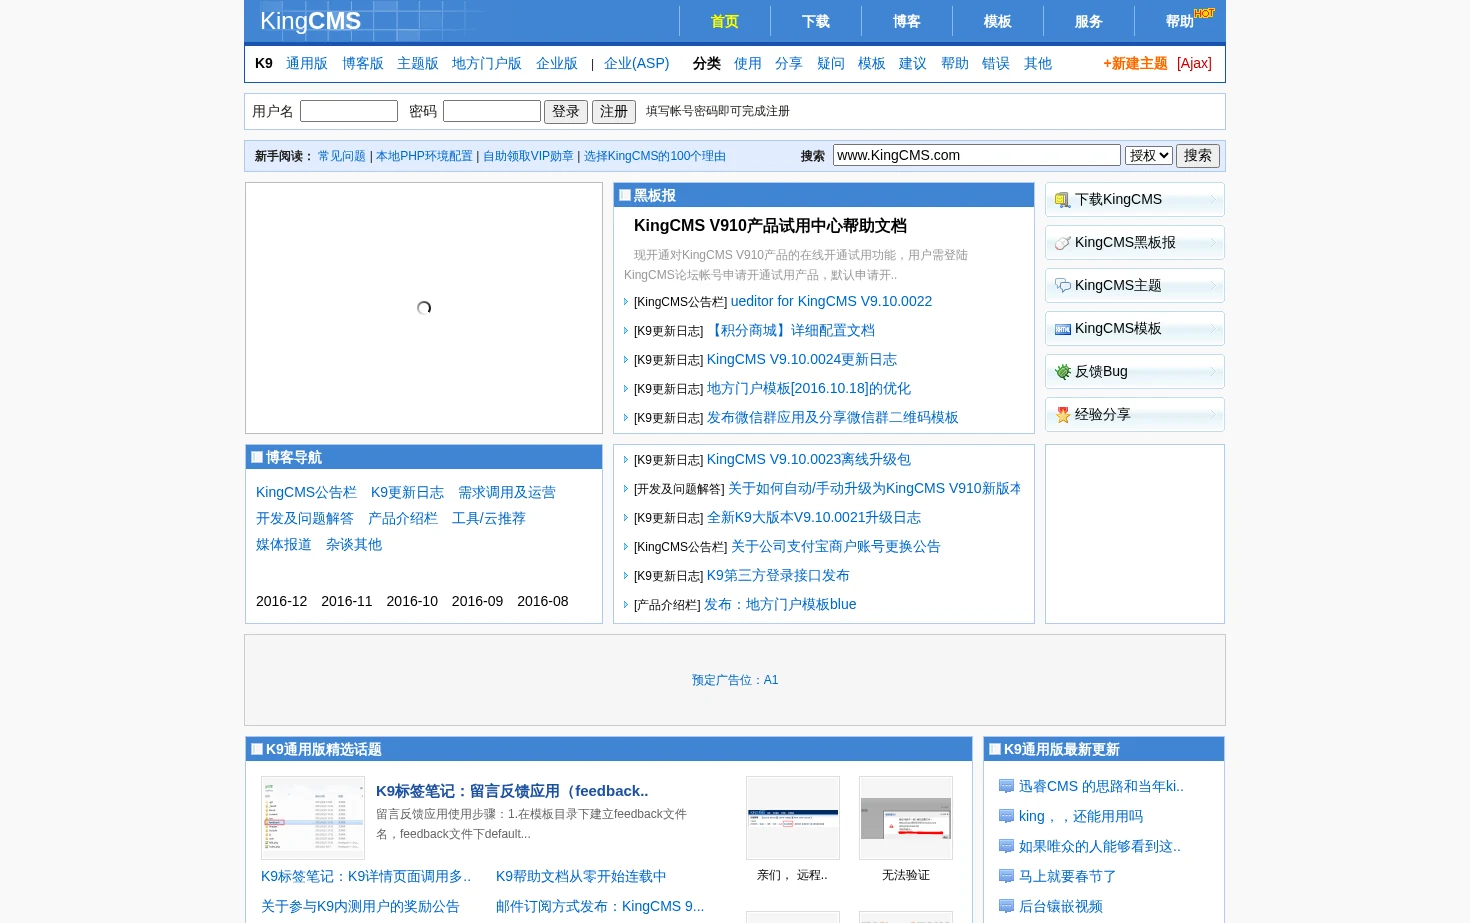This screenshot has height=923, width=1470.
Task: Click the +新建主题 link
Action: pyautogui.click(x=1135, y=63)
